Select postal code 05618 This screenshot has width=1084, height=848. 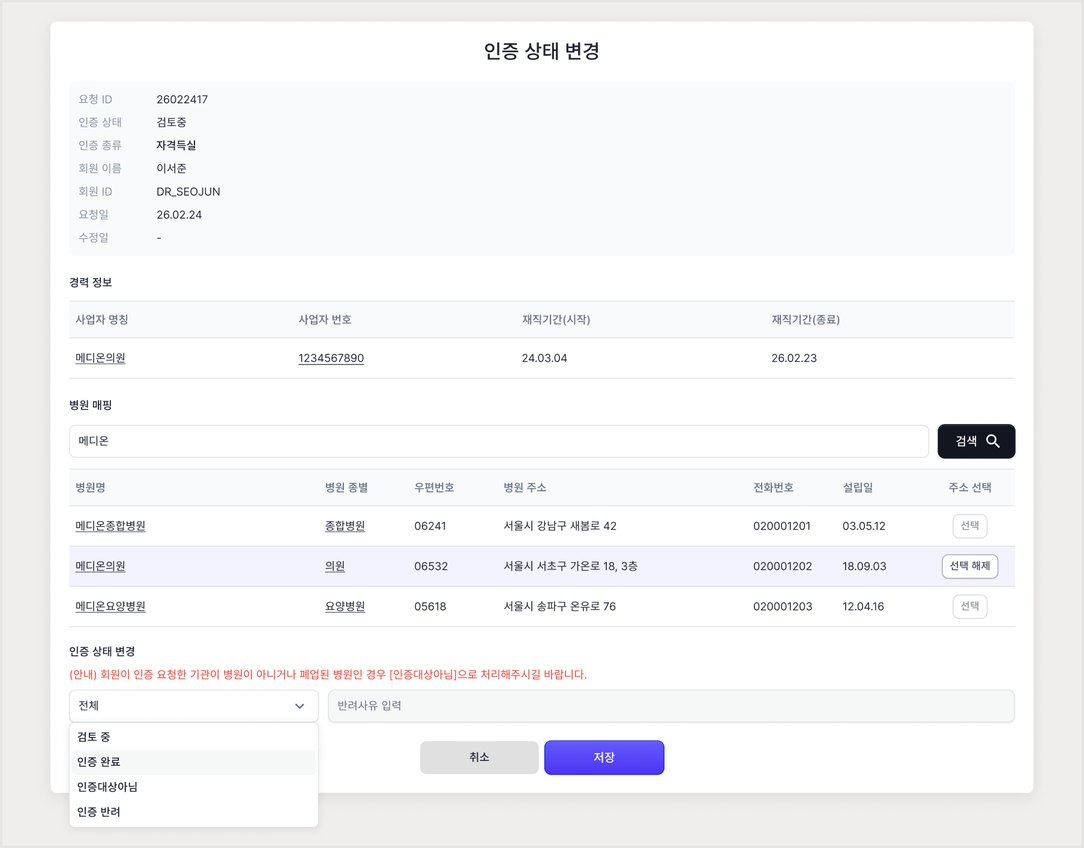[430, 606]
